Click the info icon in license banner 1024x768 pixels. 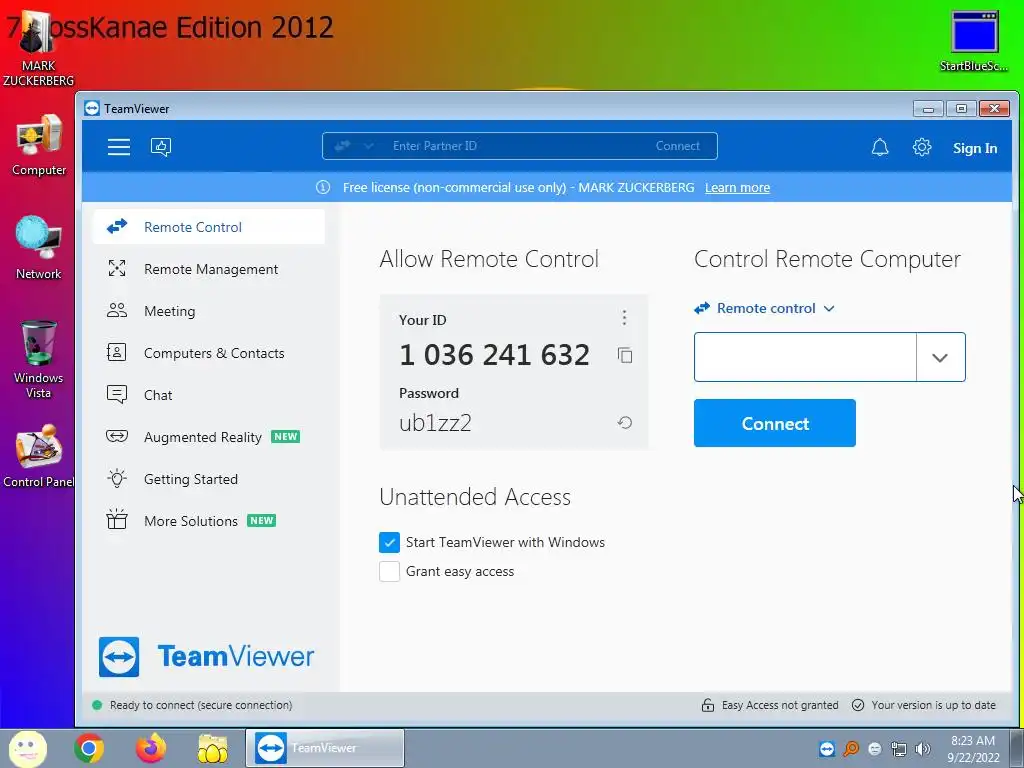pos(323,187)
